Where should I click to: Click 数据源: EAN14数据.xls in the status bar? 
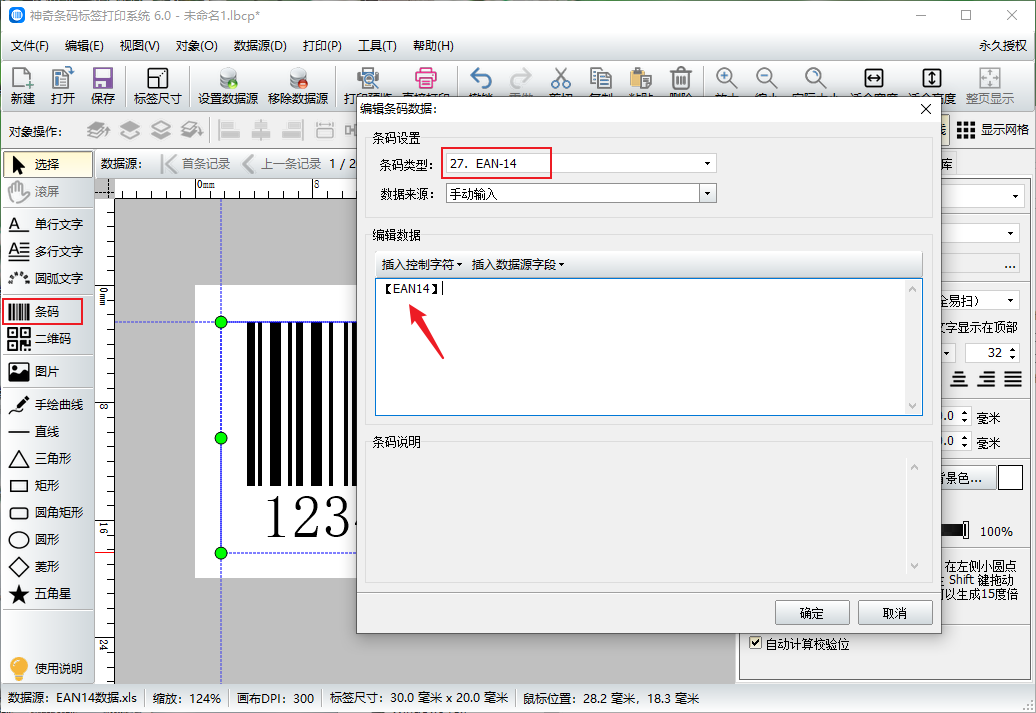(73, 698)
